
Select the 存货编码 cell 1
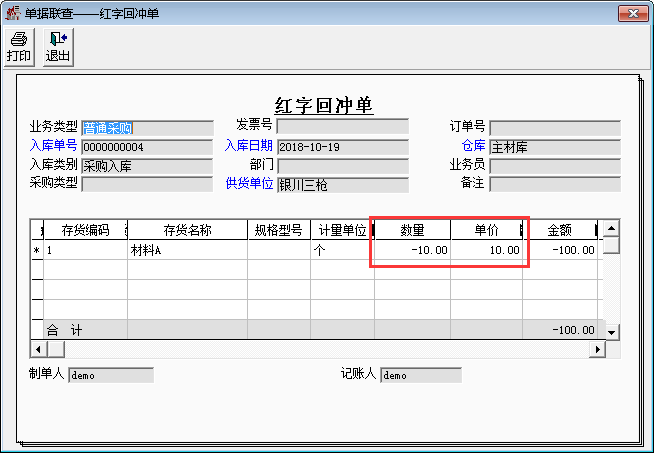[x=86, y=250]
